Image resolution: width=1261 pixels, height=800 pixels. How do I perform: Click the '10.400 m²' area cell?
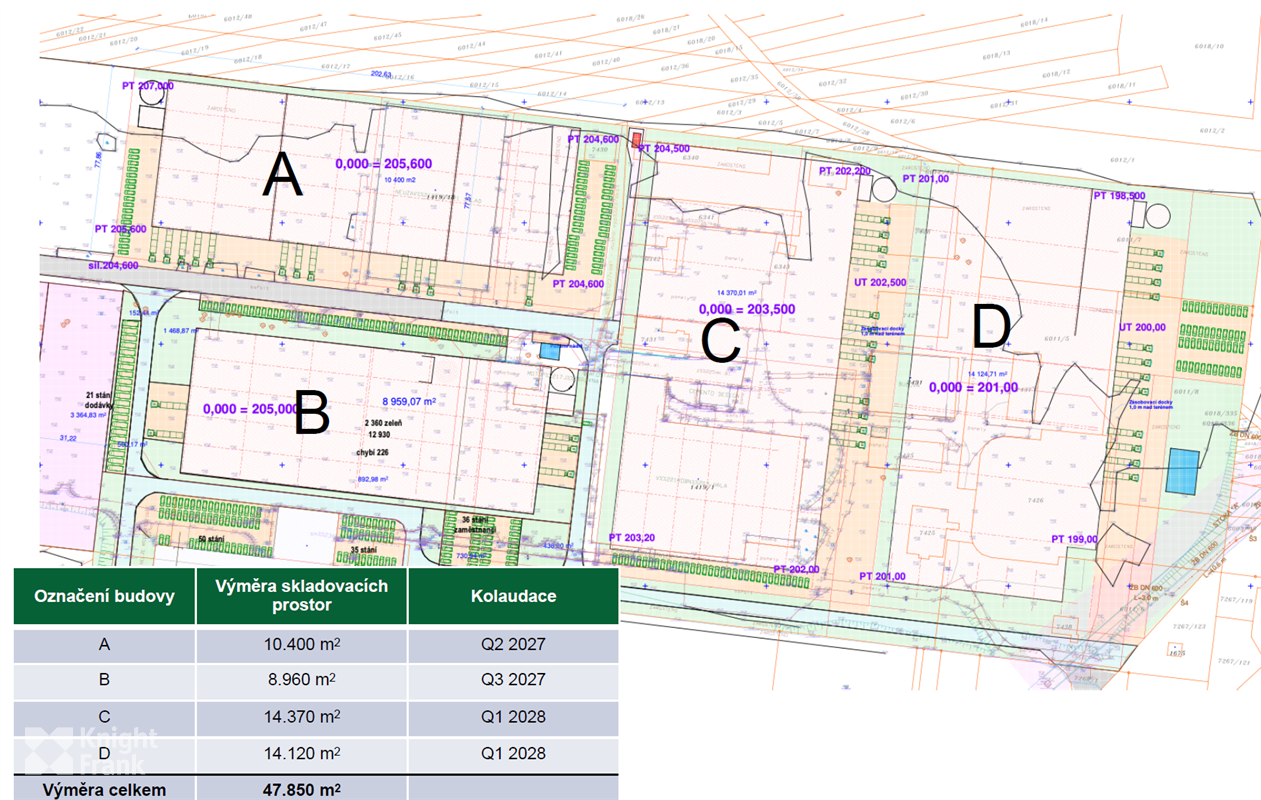click(x=301, y=645)
